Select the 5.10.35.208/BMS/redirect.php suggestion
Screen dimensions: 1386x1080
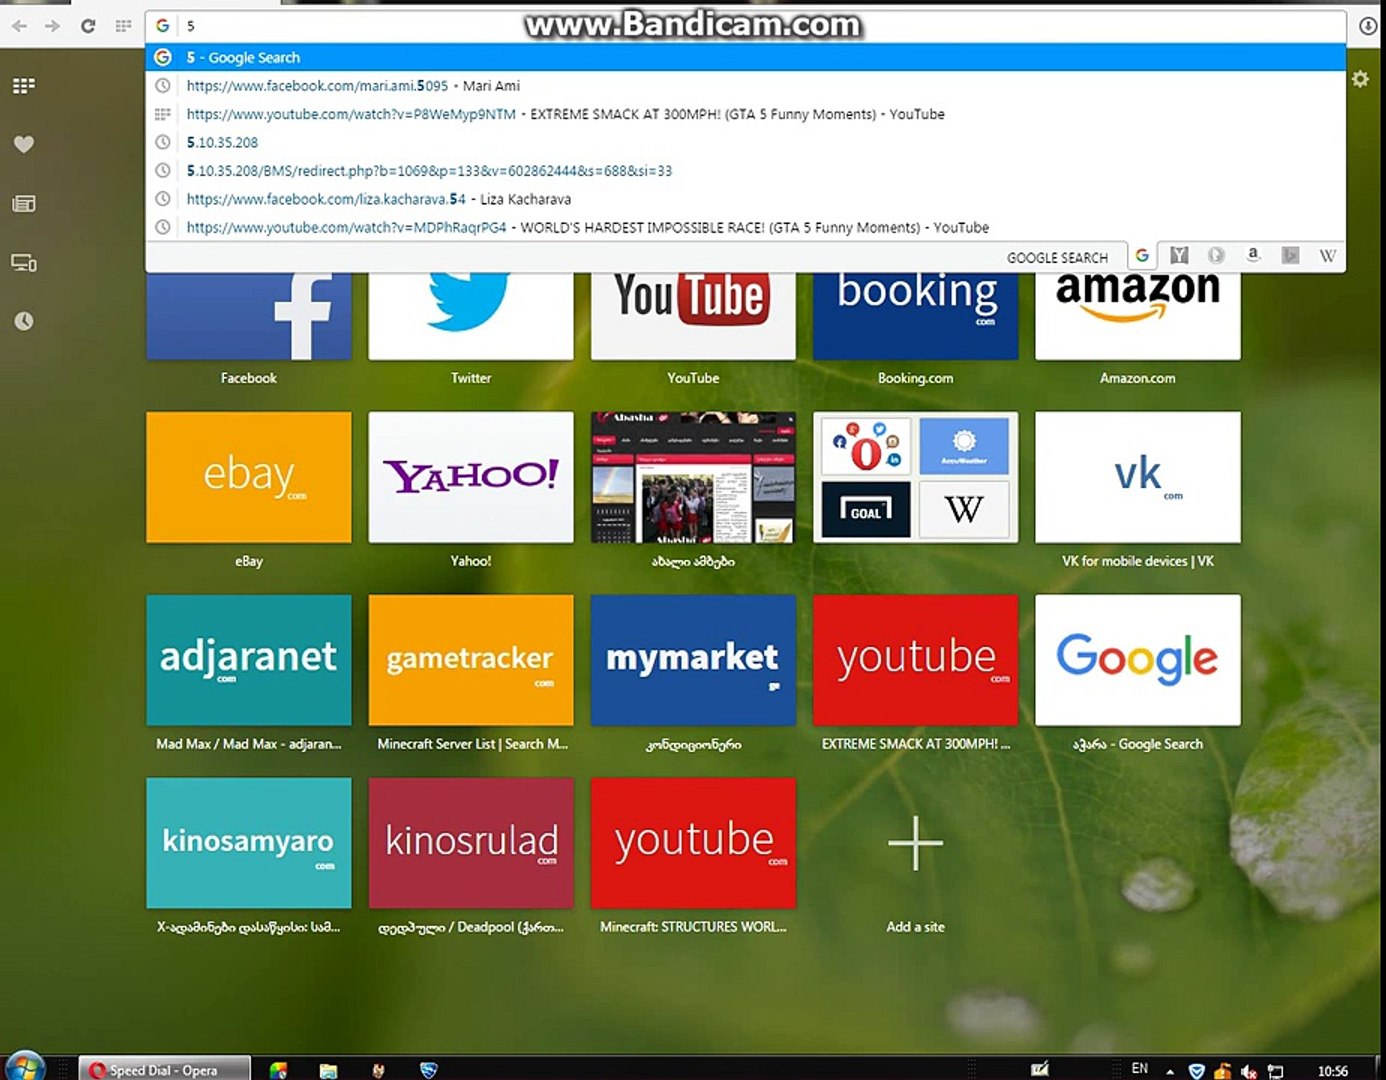pyautogui.click(x=745, y=171)
